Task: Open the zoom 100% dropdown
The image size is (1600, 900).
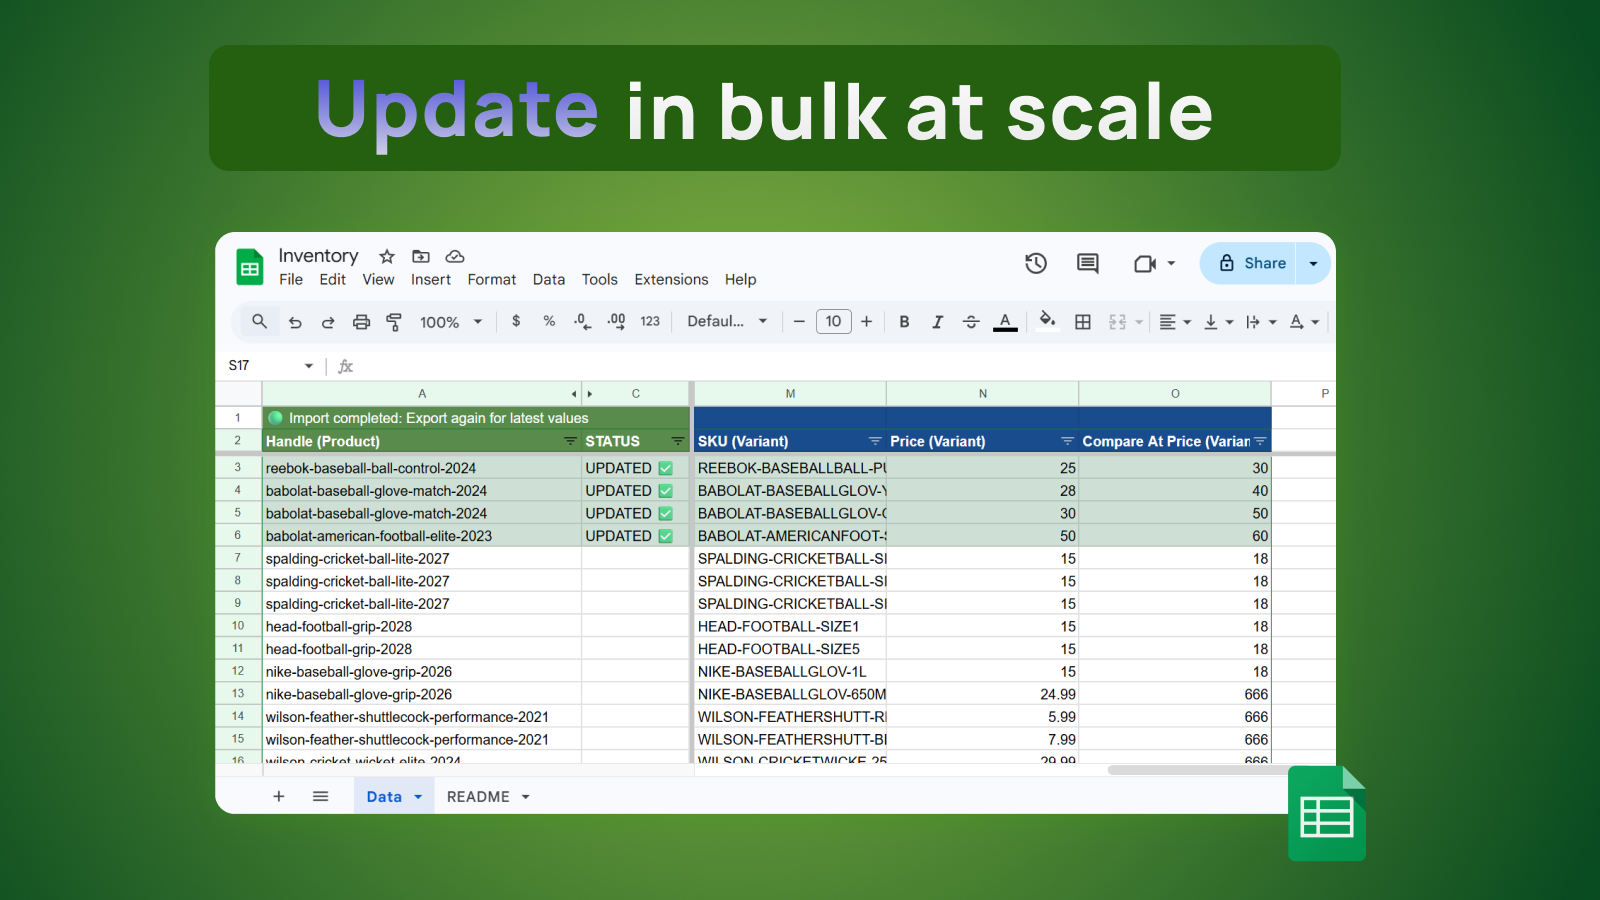Action: point(451,322)
